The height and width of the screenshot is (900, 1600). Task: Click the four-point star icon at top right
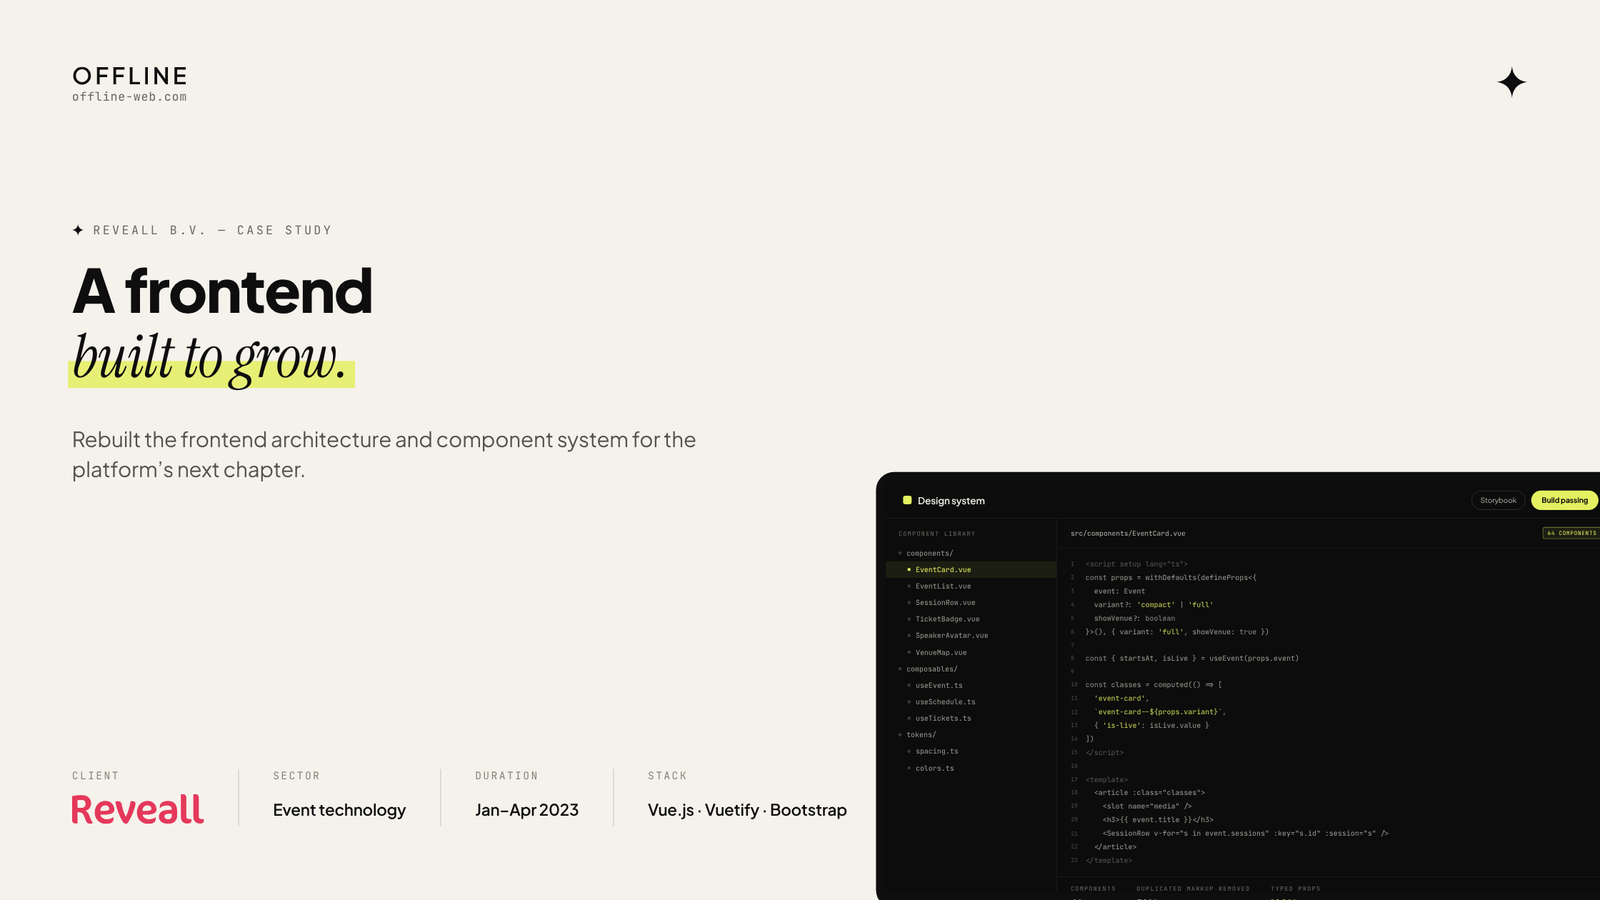point(1512,82)
